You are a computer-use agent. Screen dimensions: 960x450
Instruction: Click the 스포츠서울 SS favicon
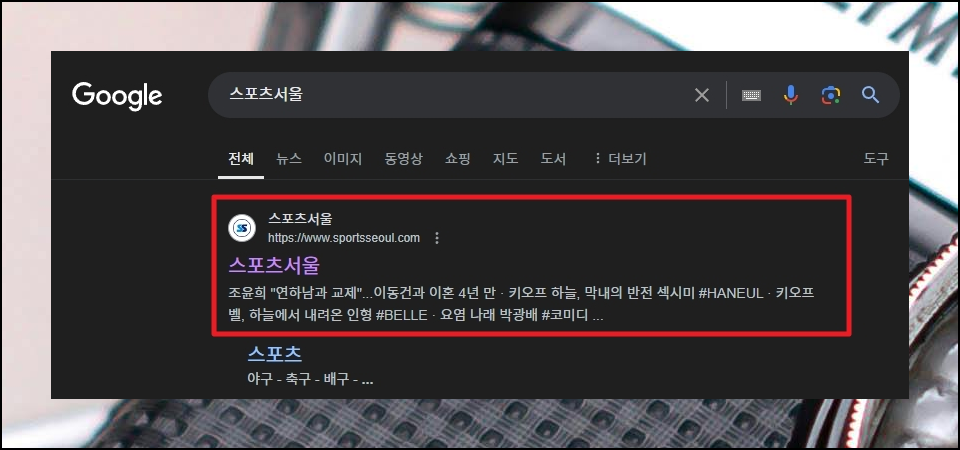pyautogui.click(x=242, y=228)
